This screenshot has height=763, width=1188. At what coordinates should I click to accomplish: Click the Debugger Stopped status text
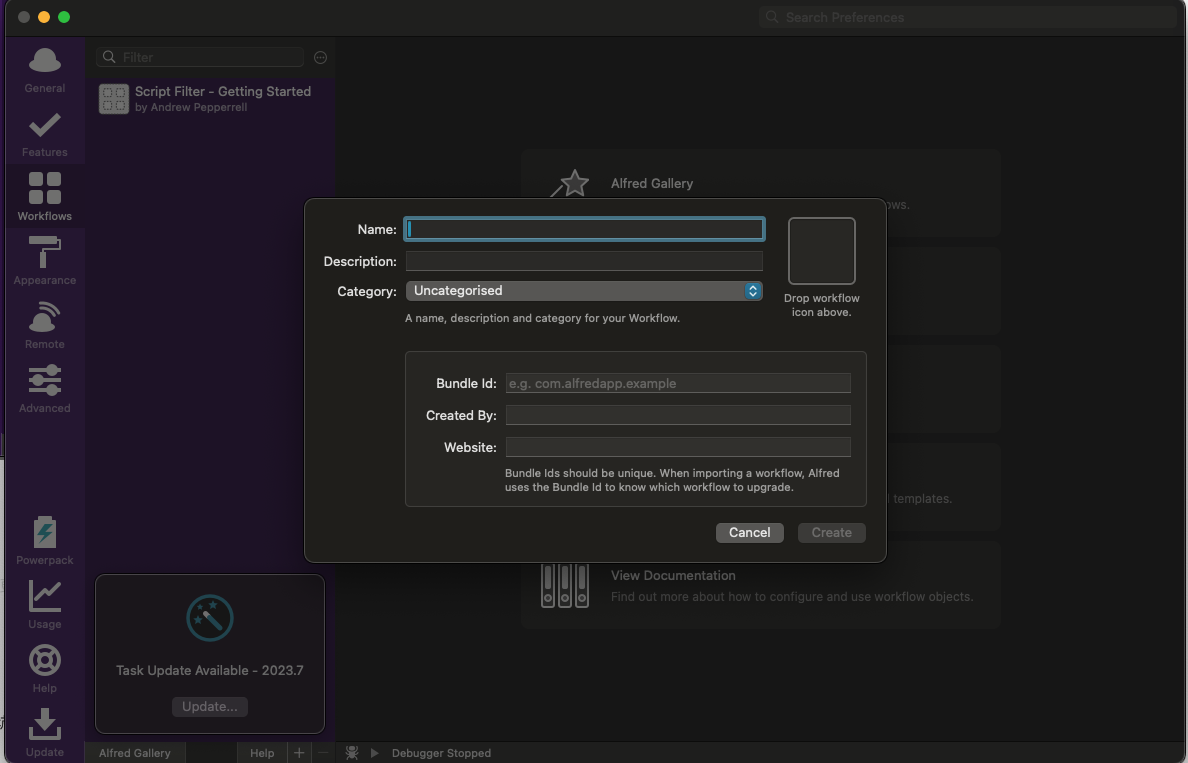point(441,752)
